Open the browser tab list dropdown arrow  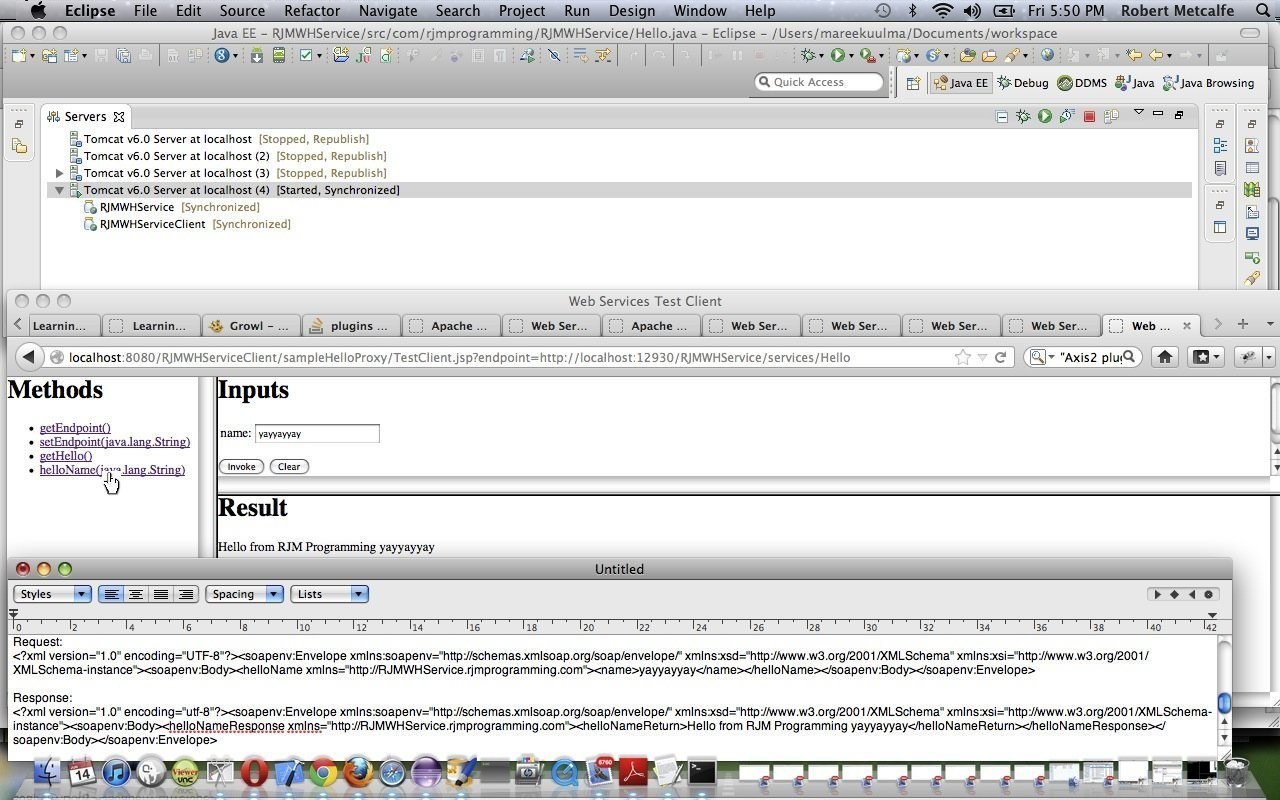1270,324
